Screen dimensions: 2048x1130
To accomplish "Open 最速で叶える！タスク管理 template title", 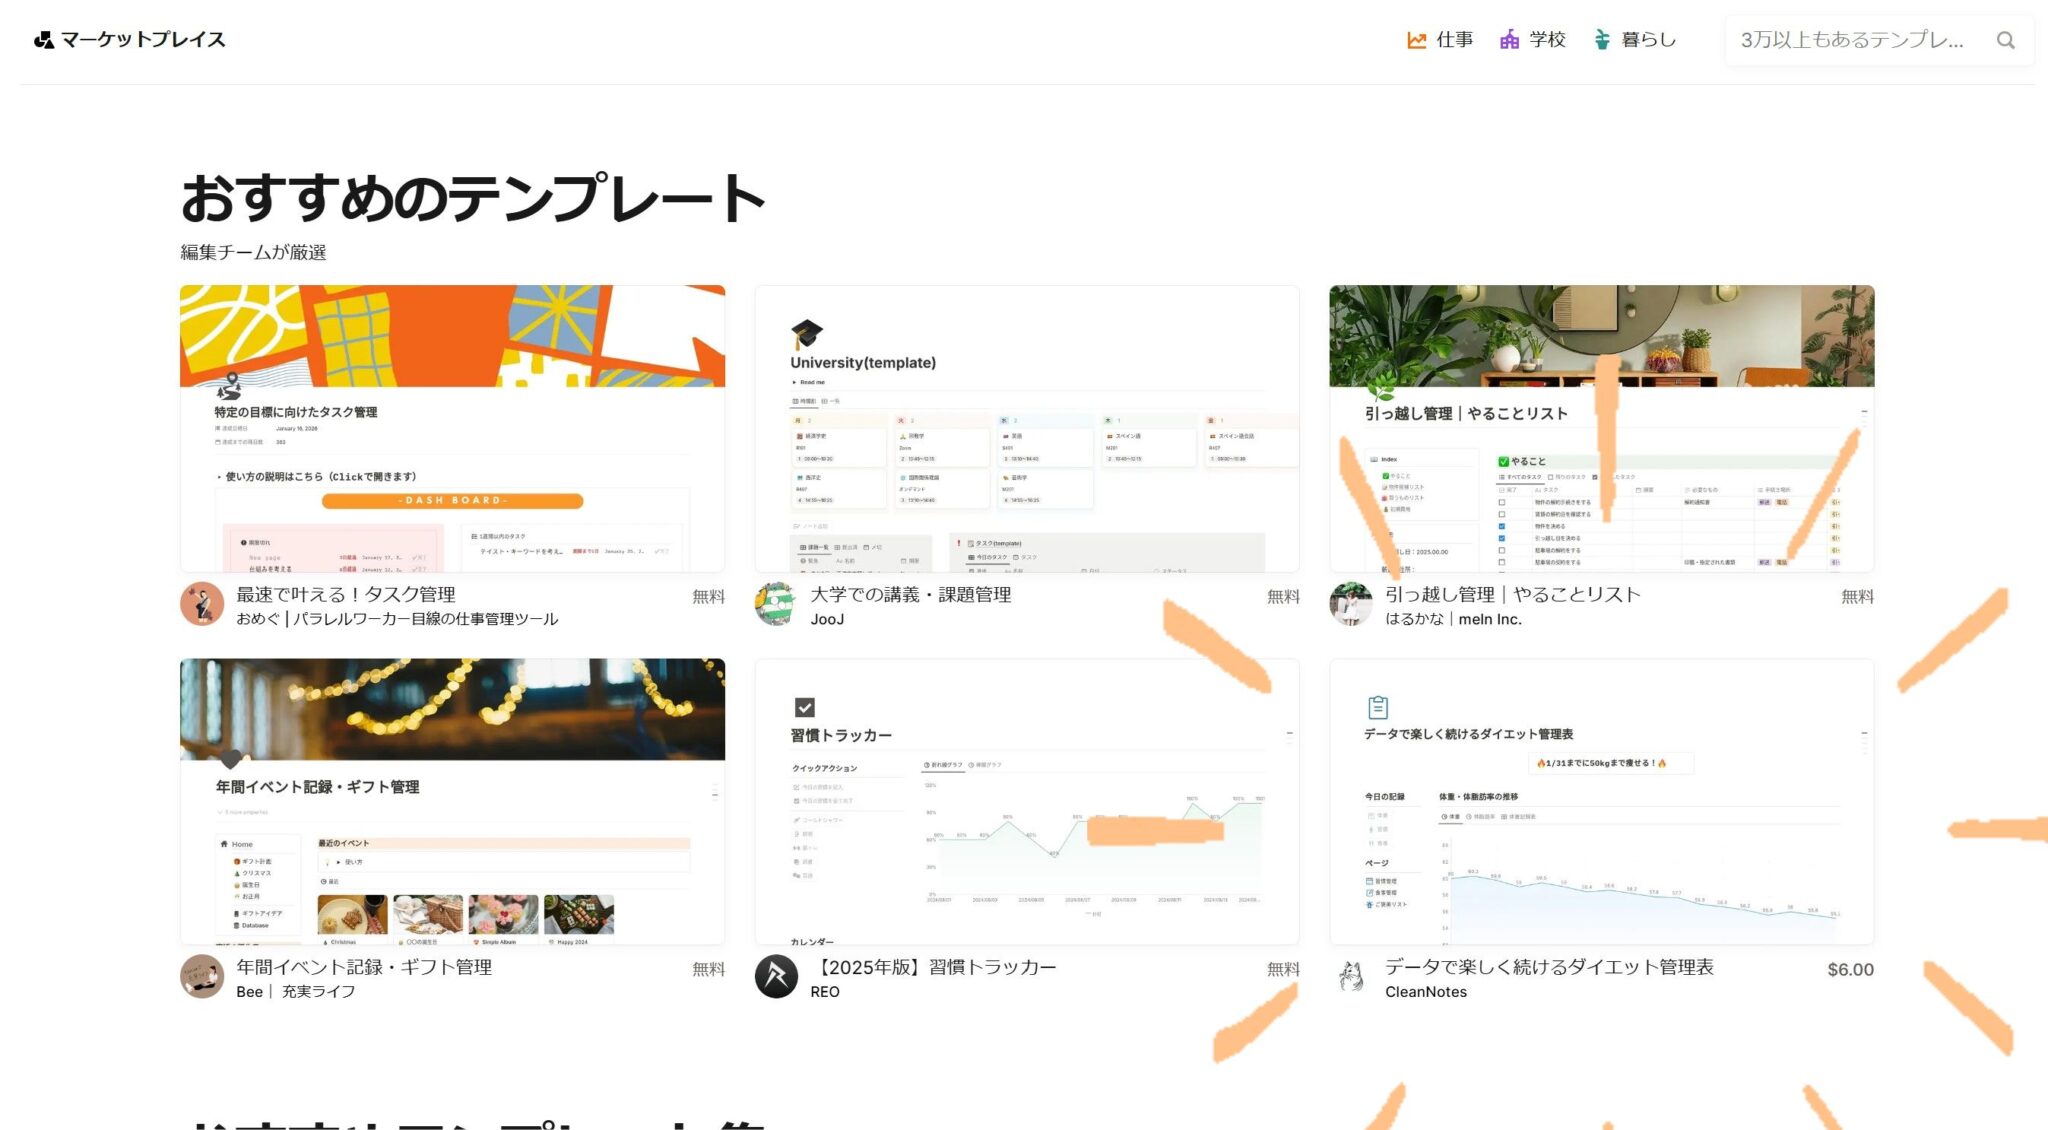I will [345, 594].
